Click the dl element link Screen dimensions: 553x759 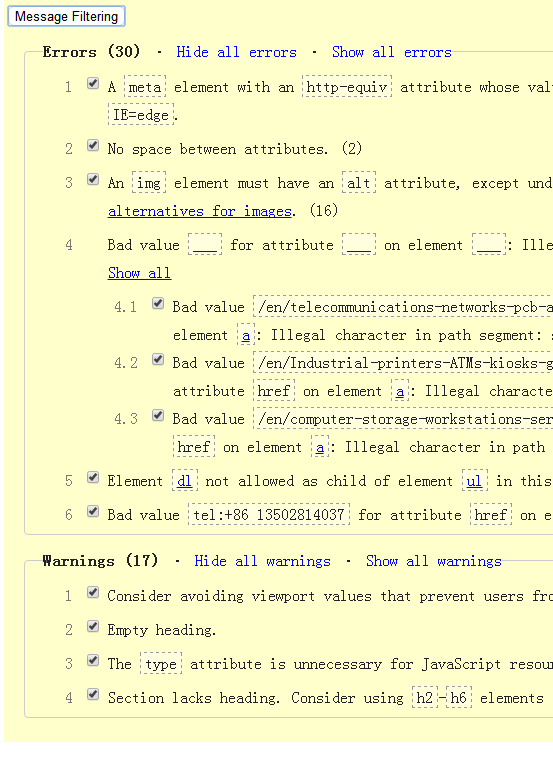(184, 481)
